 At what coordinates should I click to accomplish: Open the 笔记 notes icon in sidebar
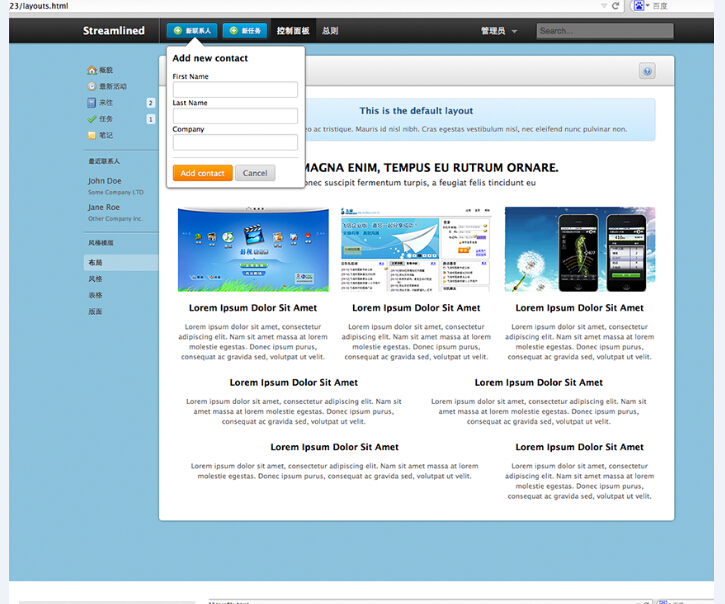click(x=91, y=135)
